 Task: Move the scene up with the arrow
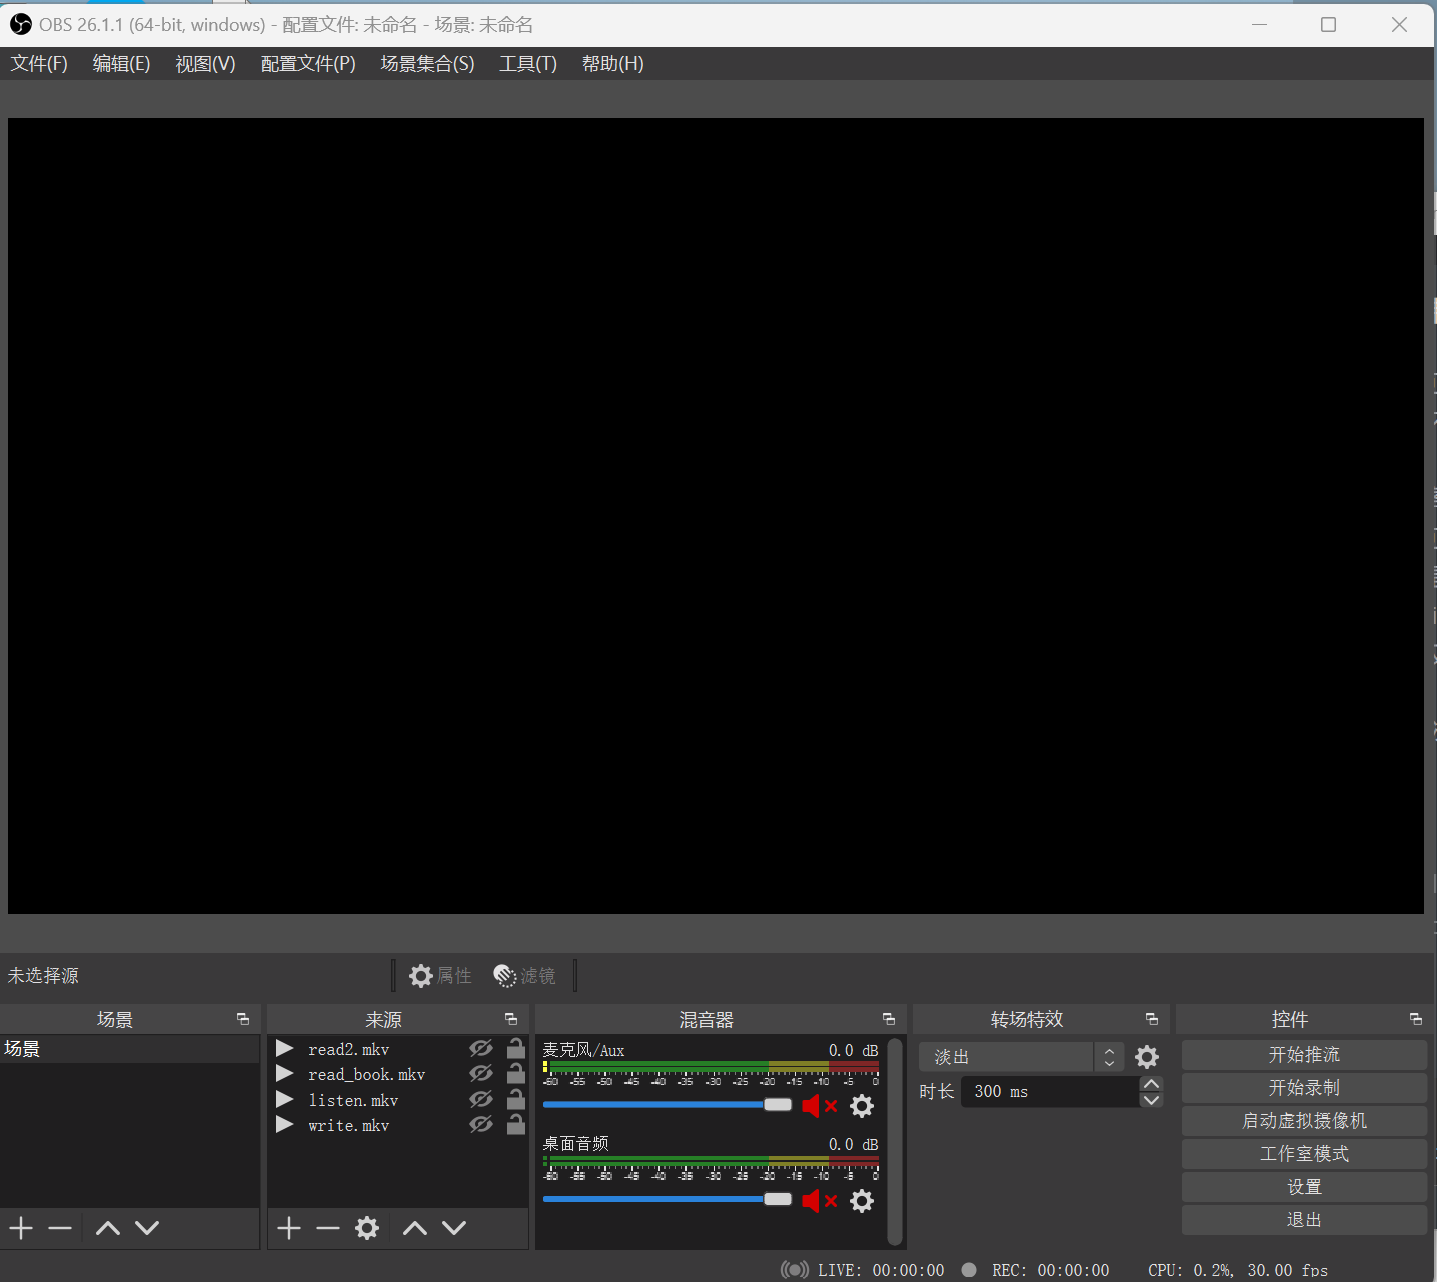point(108,1228)
